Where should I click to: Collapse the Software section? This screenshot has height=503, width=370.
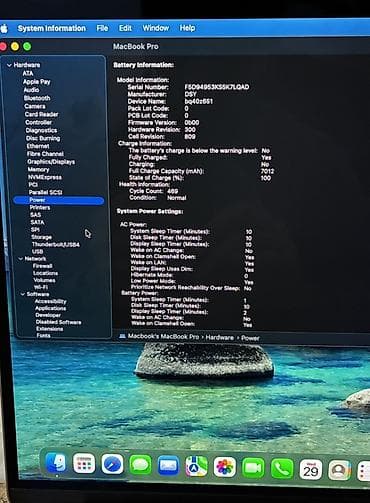tap(23, 294)
